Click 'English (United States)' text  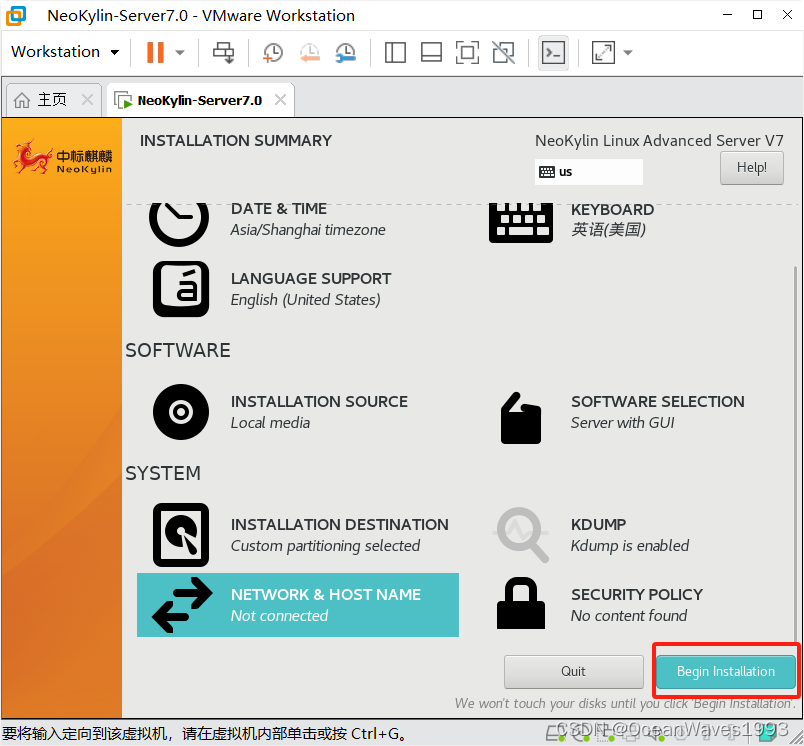[x=306, y=299]
